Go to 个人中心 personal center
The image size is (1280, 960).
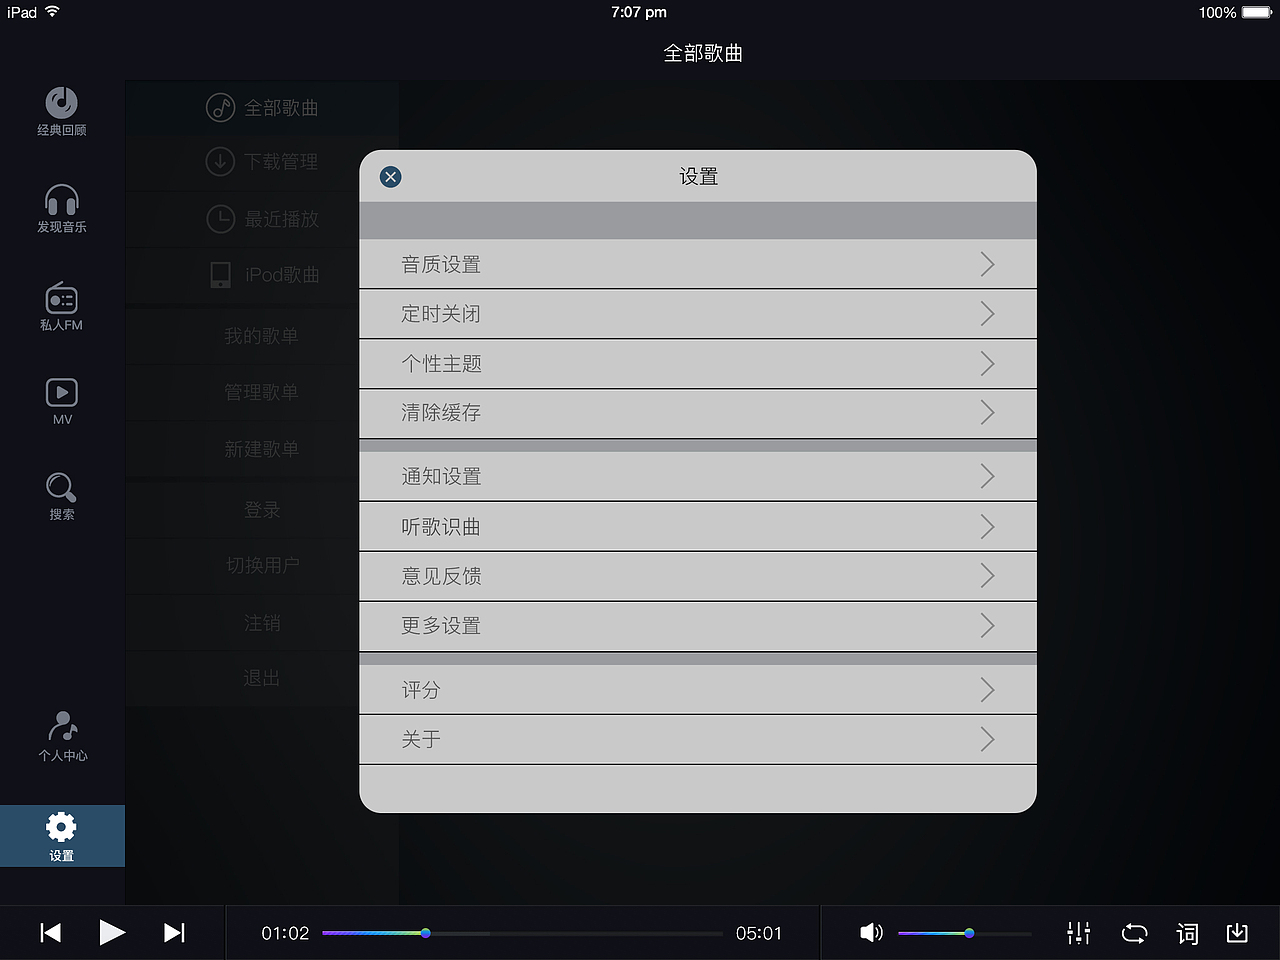pyautogui.click(x=61, y=737)
